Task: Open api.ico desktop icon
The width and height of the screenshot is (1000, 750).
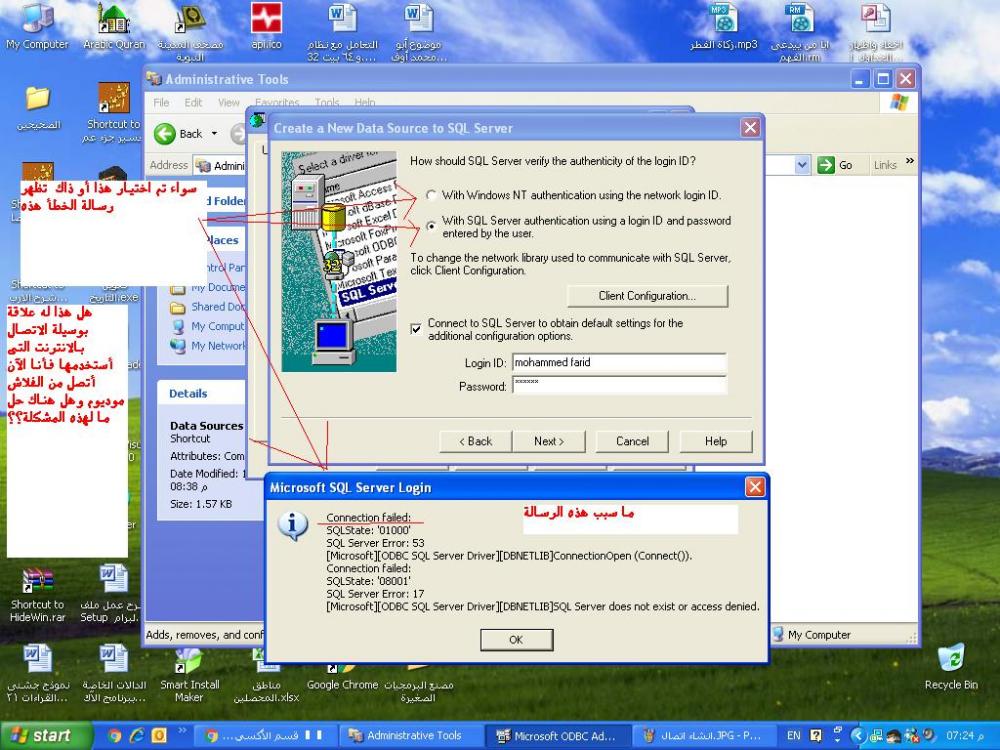Action: point(266,26)
